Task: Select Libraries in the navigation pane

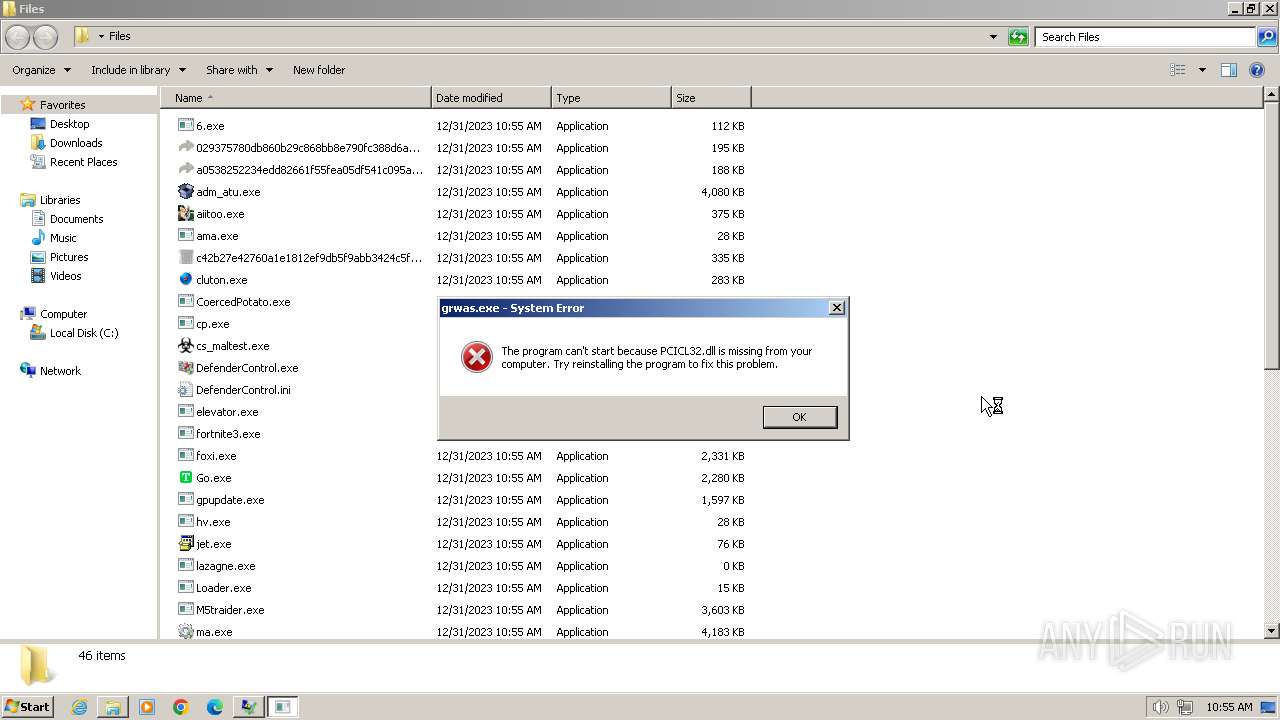Action: point(60,200)
